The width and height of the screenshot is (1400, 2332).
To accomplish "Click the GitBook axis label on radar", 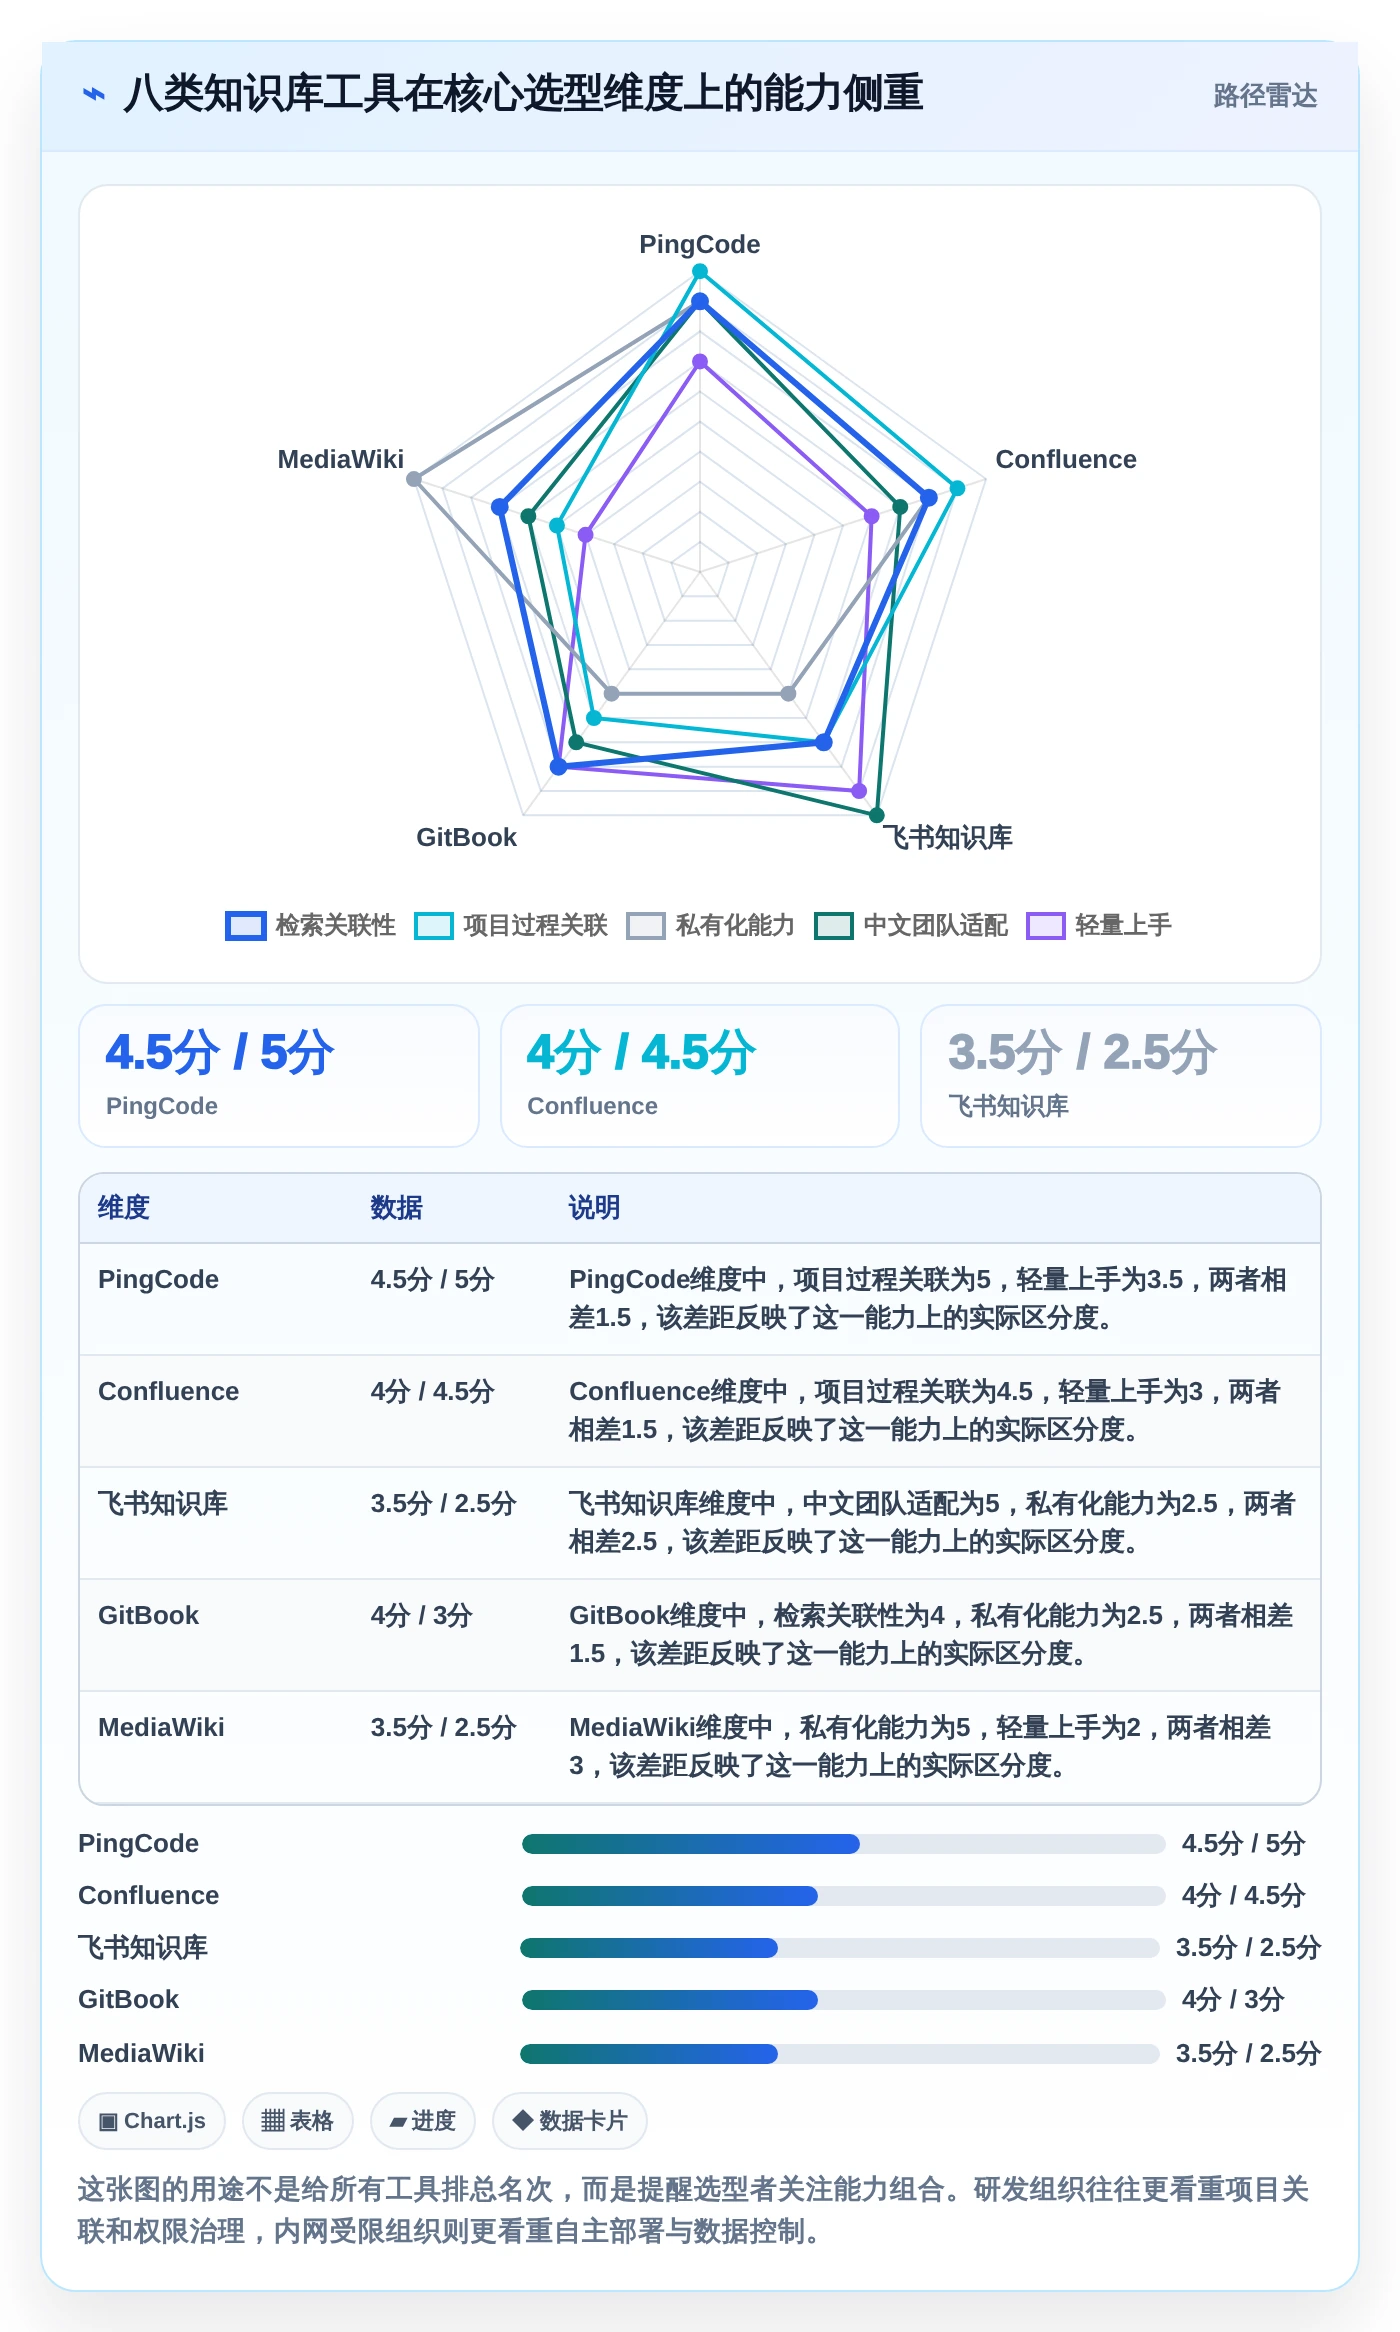I will click(x=466, y=837).
